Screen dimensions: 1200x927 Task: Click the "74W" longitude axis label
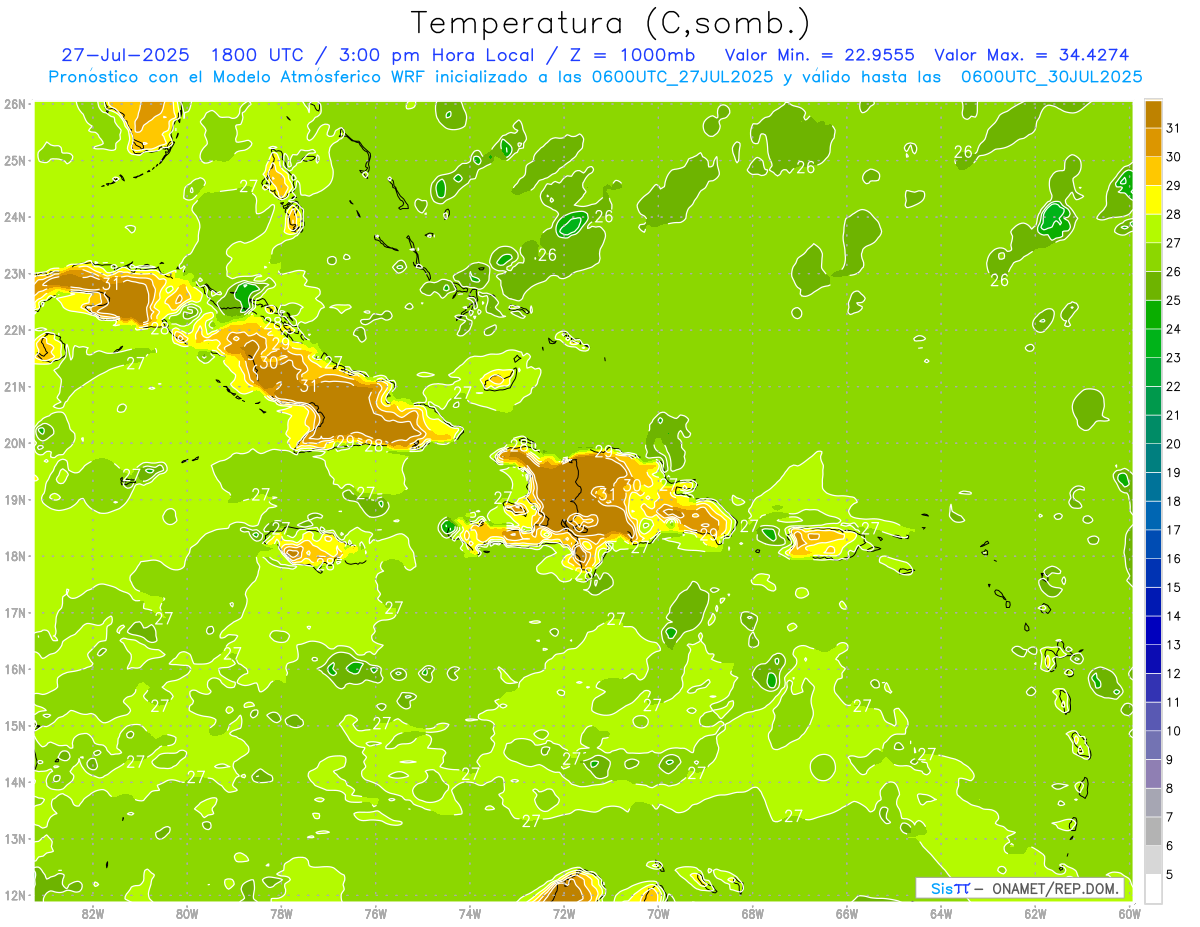tap(470, 912)
